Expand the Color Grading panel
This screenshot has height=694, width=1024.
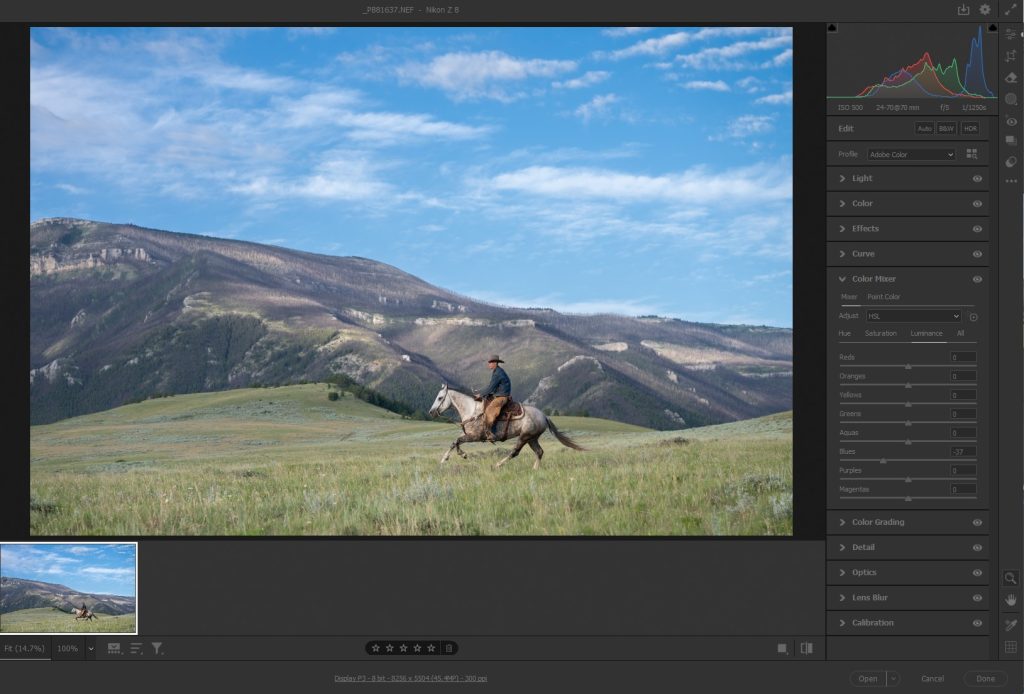[x=842, y=522]
